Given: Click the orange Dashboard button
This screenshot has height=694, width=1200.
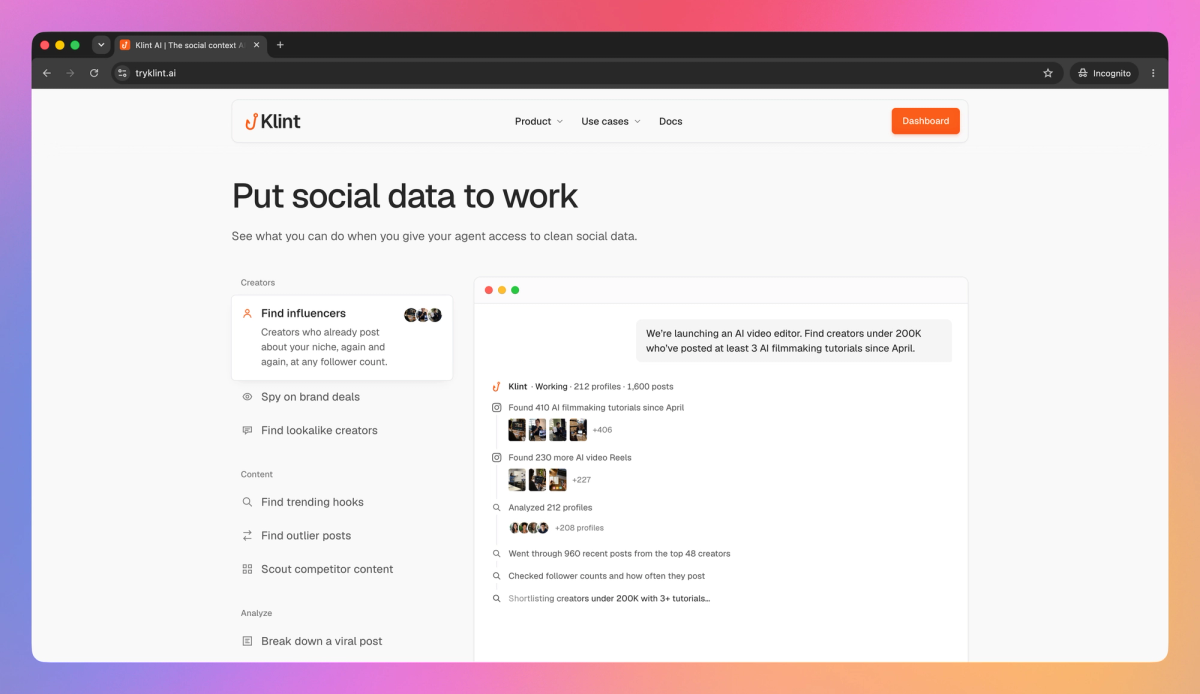Looking at the screenshot, I should click(x=926, y=121).
